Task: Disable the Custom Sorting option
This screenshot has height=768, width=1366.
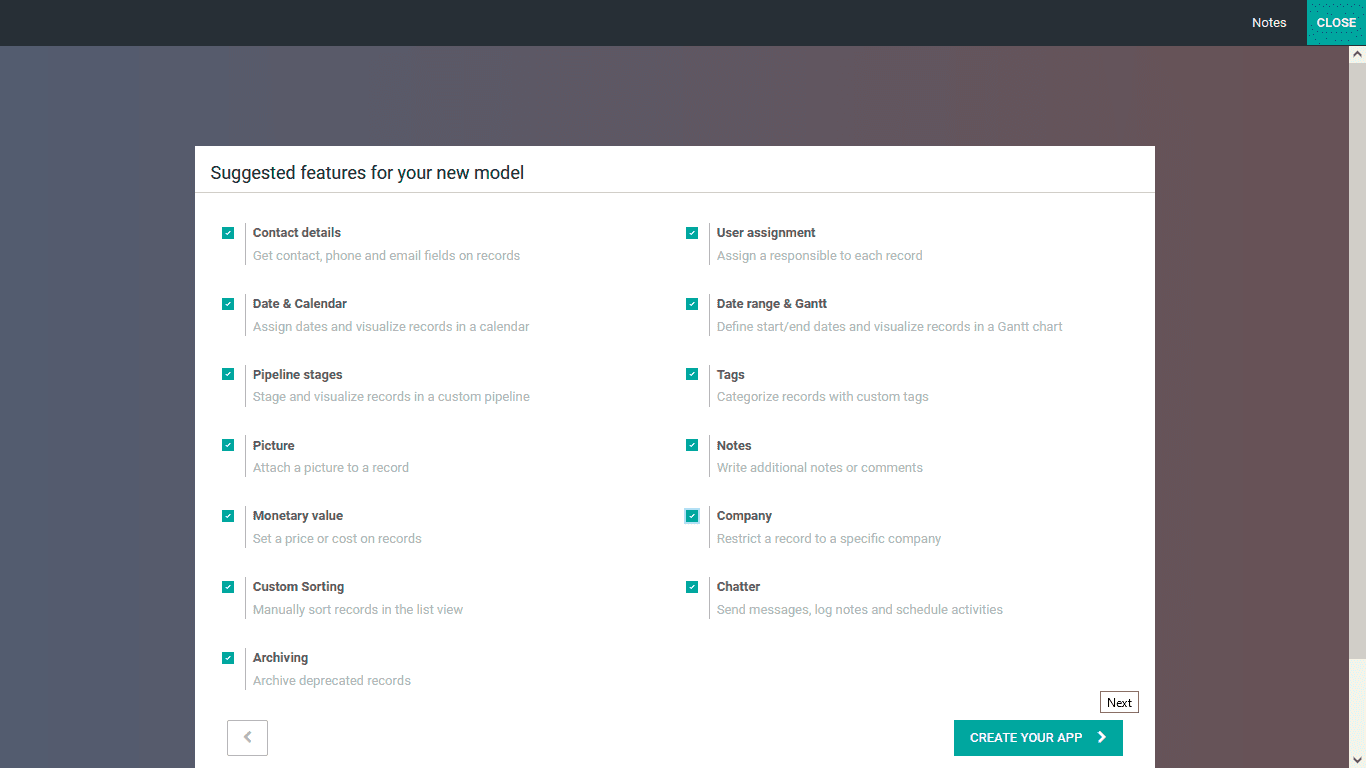Action: [228, 587]
